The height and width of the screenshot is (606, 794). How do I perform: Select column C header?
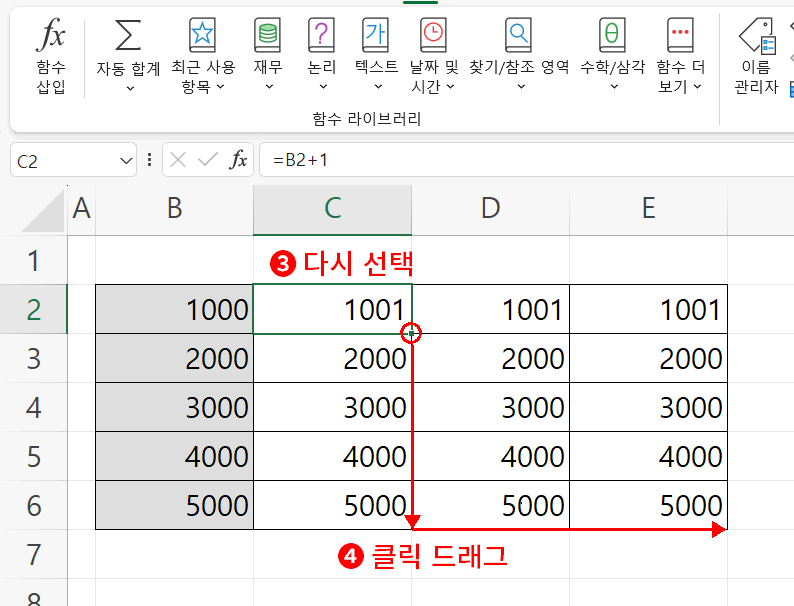(332, 210)
